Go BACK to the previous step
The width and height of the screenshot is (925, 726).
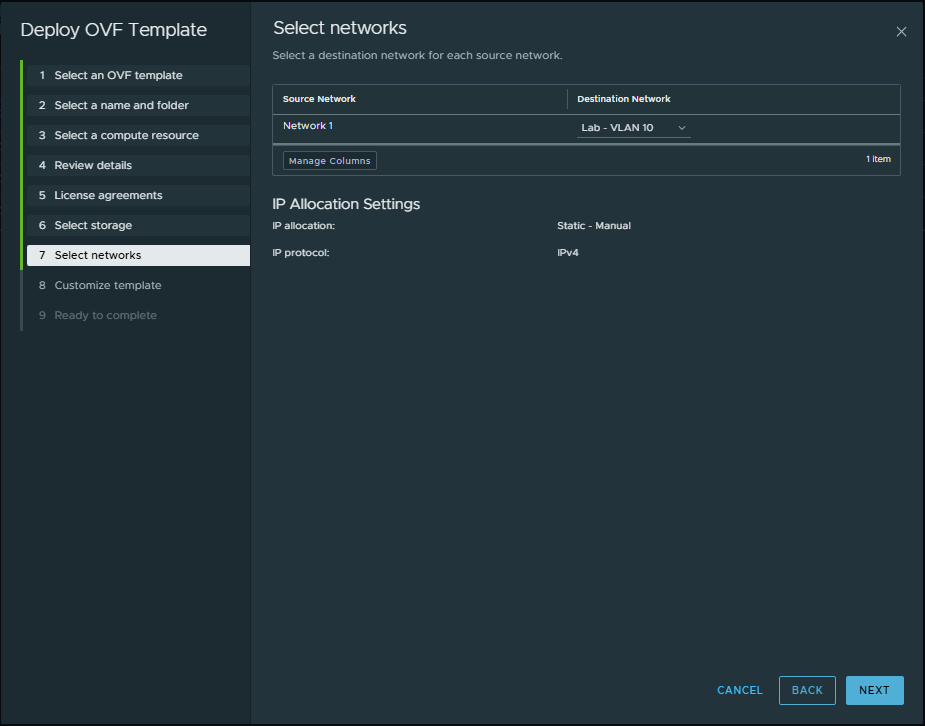tap(807, 690)
